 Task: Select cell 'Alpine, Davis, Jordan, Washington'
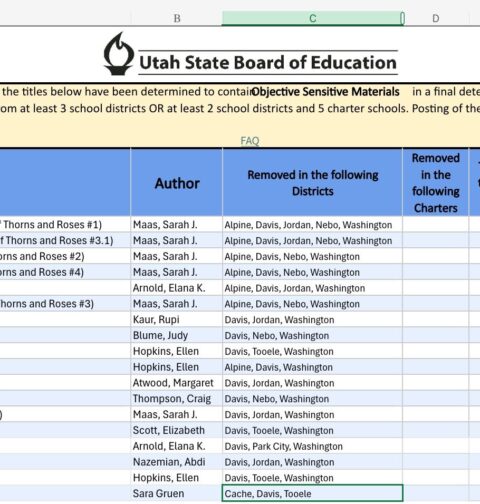[312, 288]
